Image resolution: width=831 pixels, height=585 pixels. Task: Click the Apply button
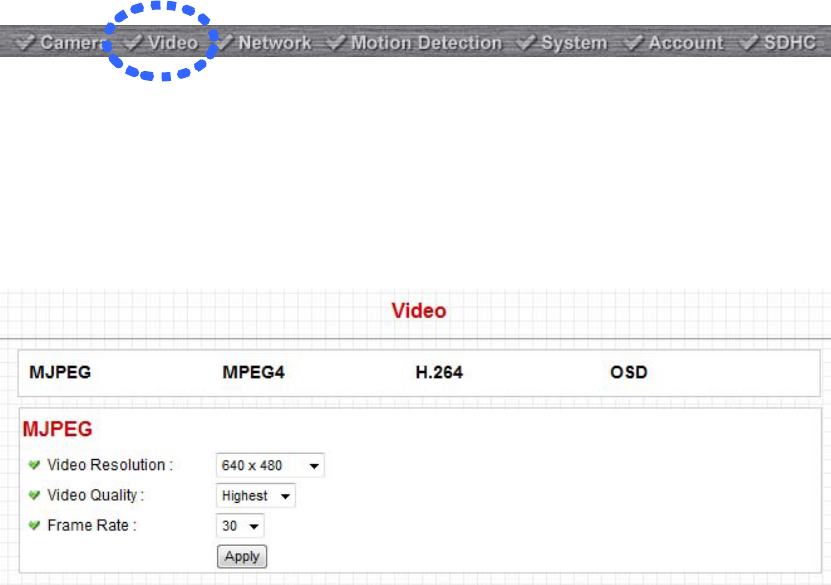[x=242, y=556]
